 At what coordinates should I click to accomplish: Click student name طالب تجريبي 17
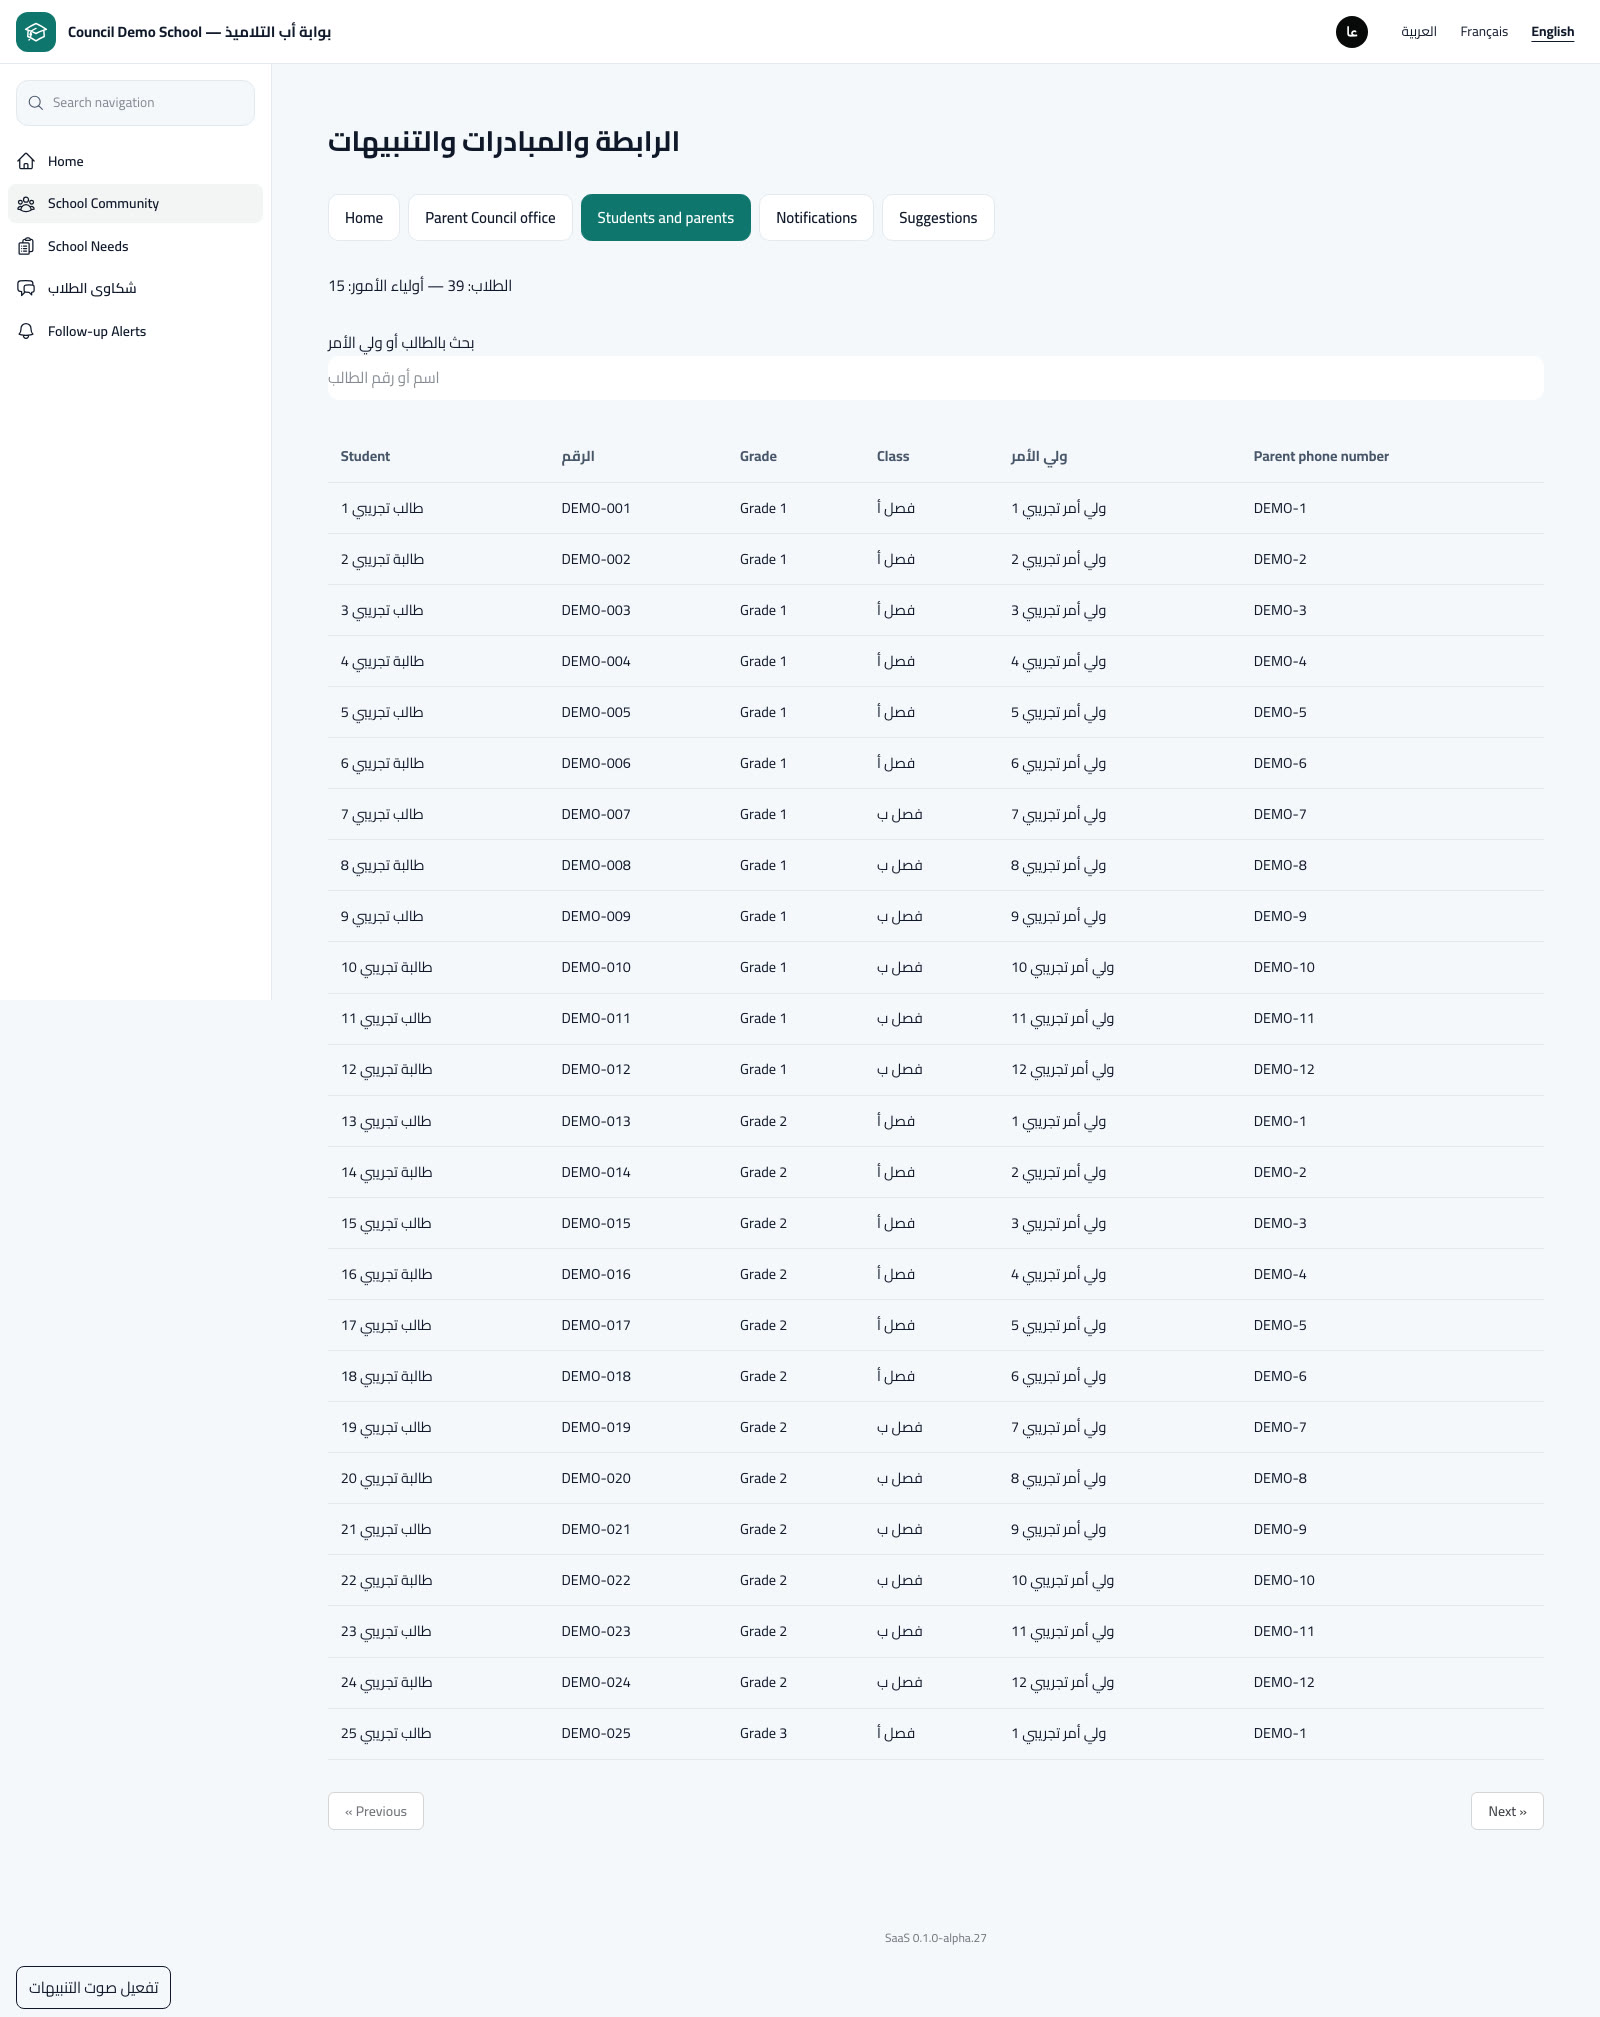[386, 1325]
